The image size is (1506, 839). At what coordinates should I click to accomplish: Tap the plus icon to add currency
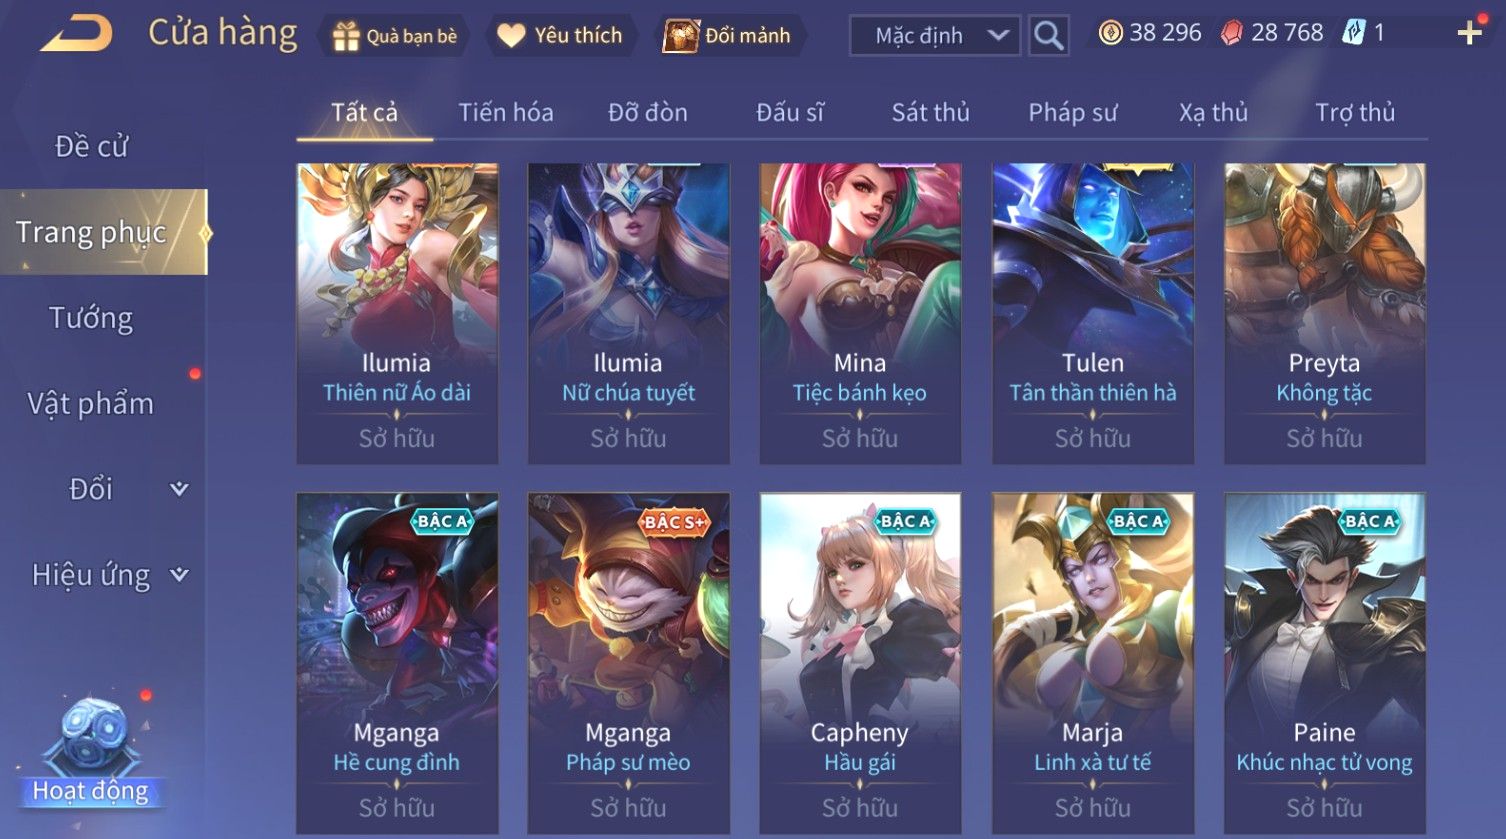click(x=1470, y=33)
